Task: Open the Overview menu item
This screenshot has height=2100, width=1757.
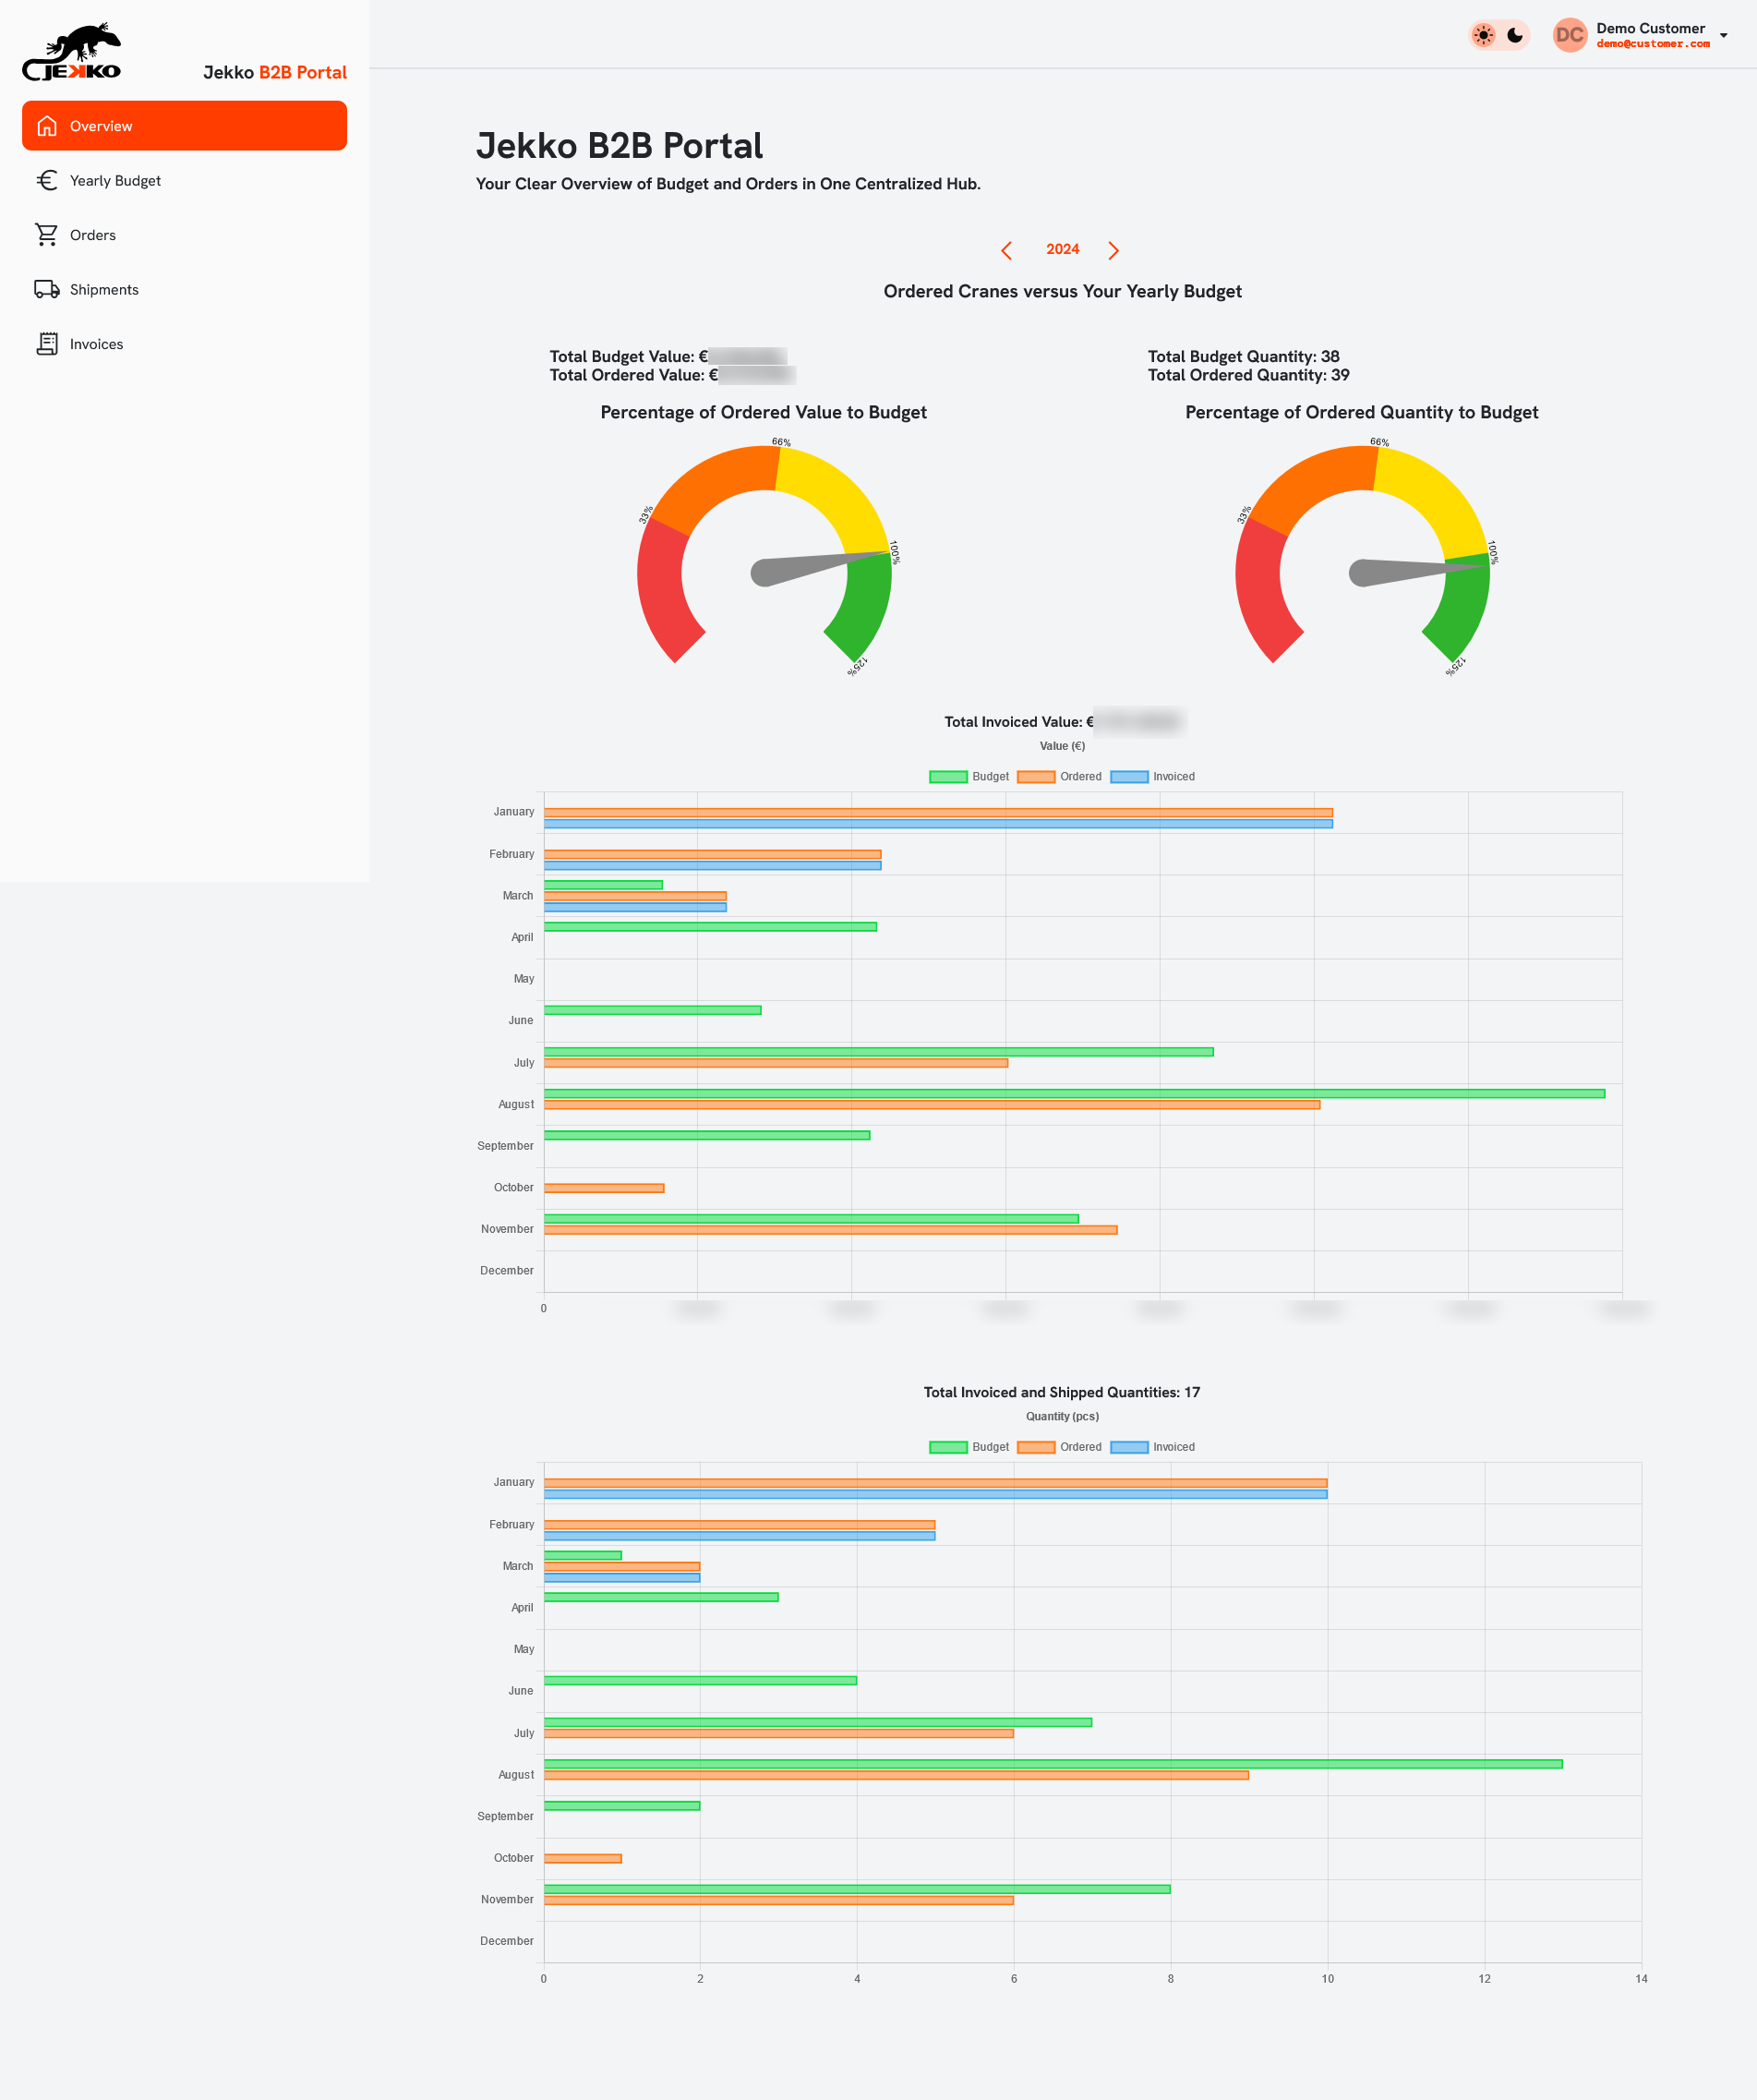Action: (184, 126)
